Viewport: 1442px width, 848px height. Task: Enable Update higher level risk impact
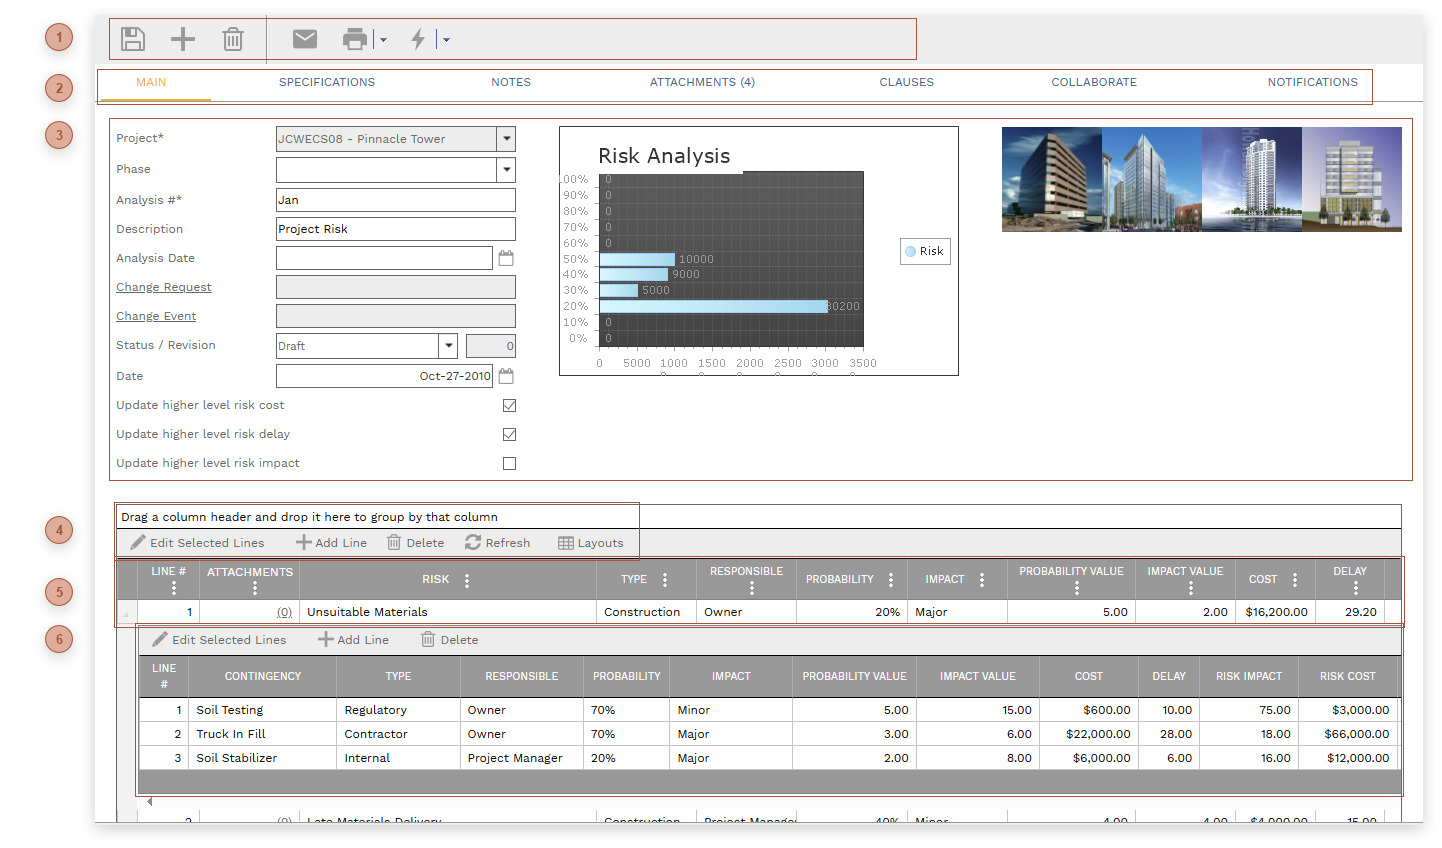click(509, 463)
